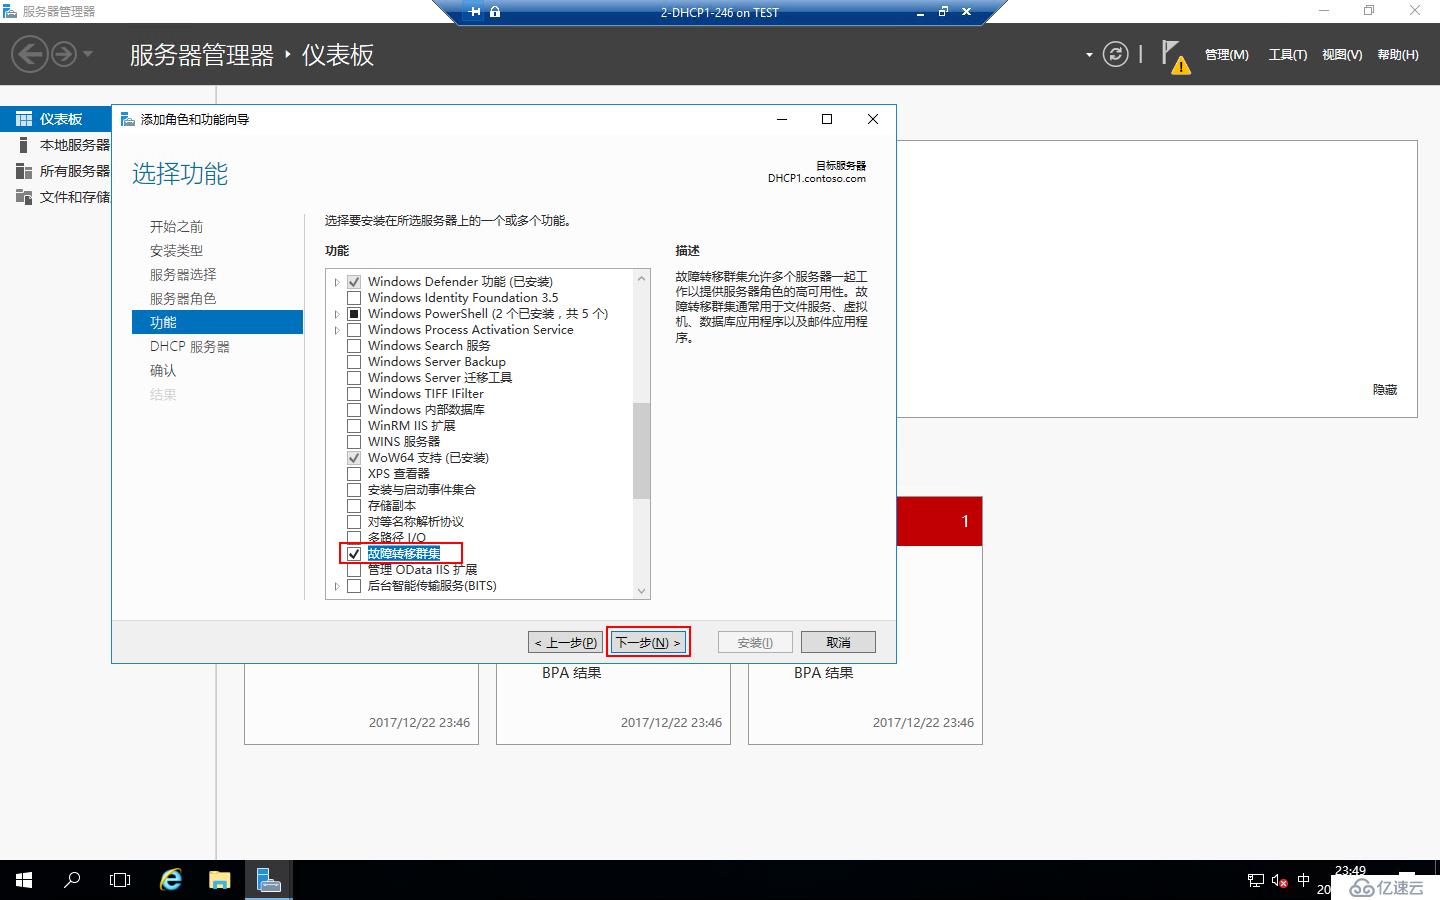This screenshot has width=1440, height=900.
Task: Launch Internet Explorer from the taskbar
Action: click(x=171, y=880)
